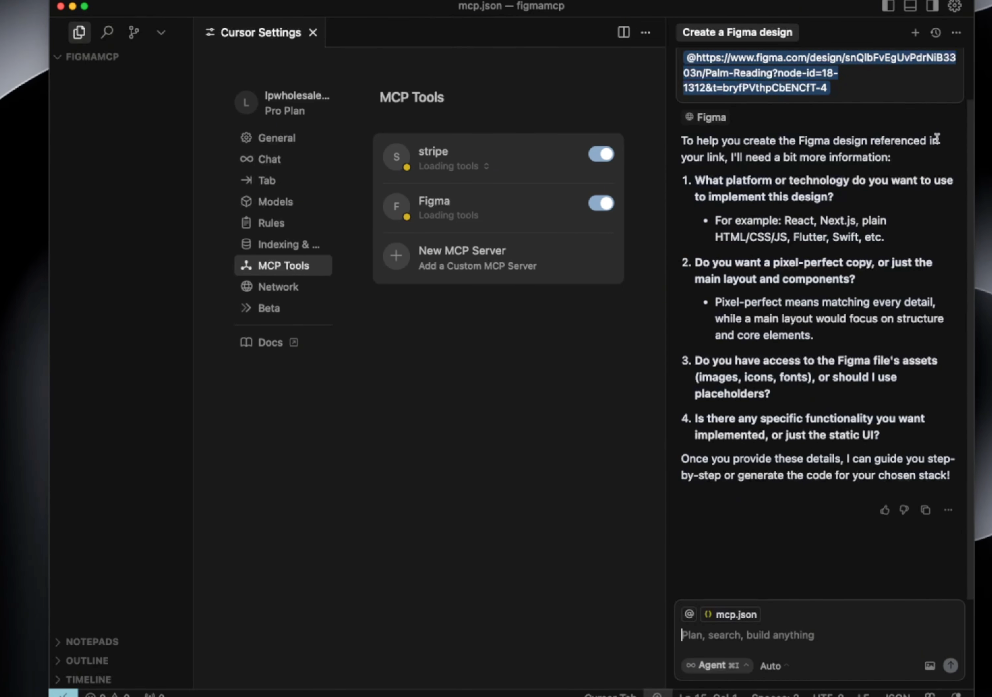992x697 pixels.
Task: Open the Manage gear in the title bar
Action: [955, 6]
